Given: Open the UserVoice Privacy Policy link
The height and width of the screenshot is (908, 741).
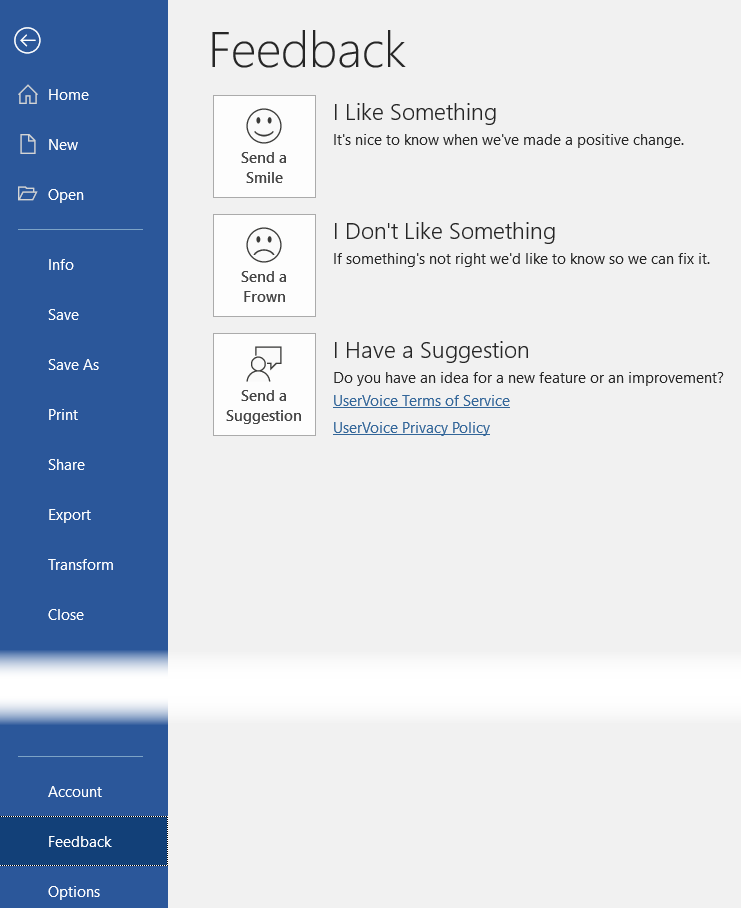Looking at the screenshot, I should tap(412, 427).
